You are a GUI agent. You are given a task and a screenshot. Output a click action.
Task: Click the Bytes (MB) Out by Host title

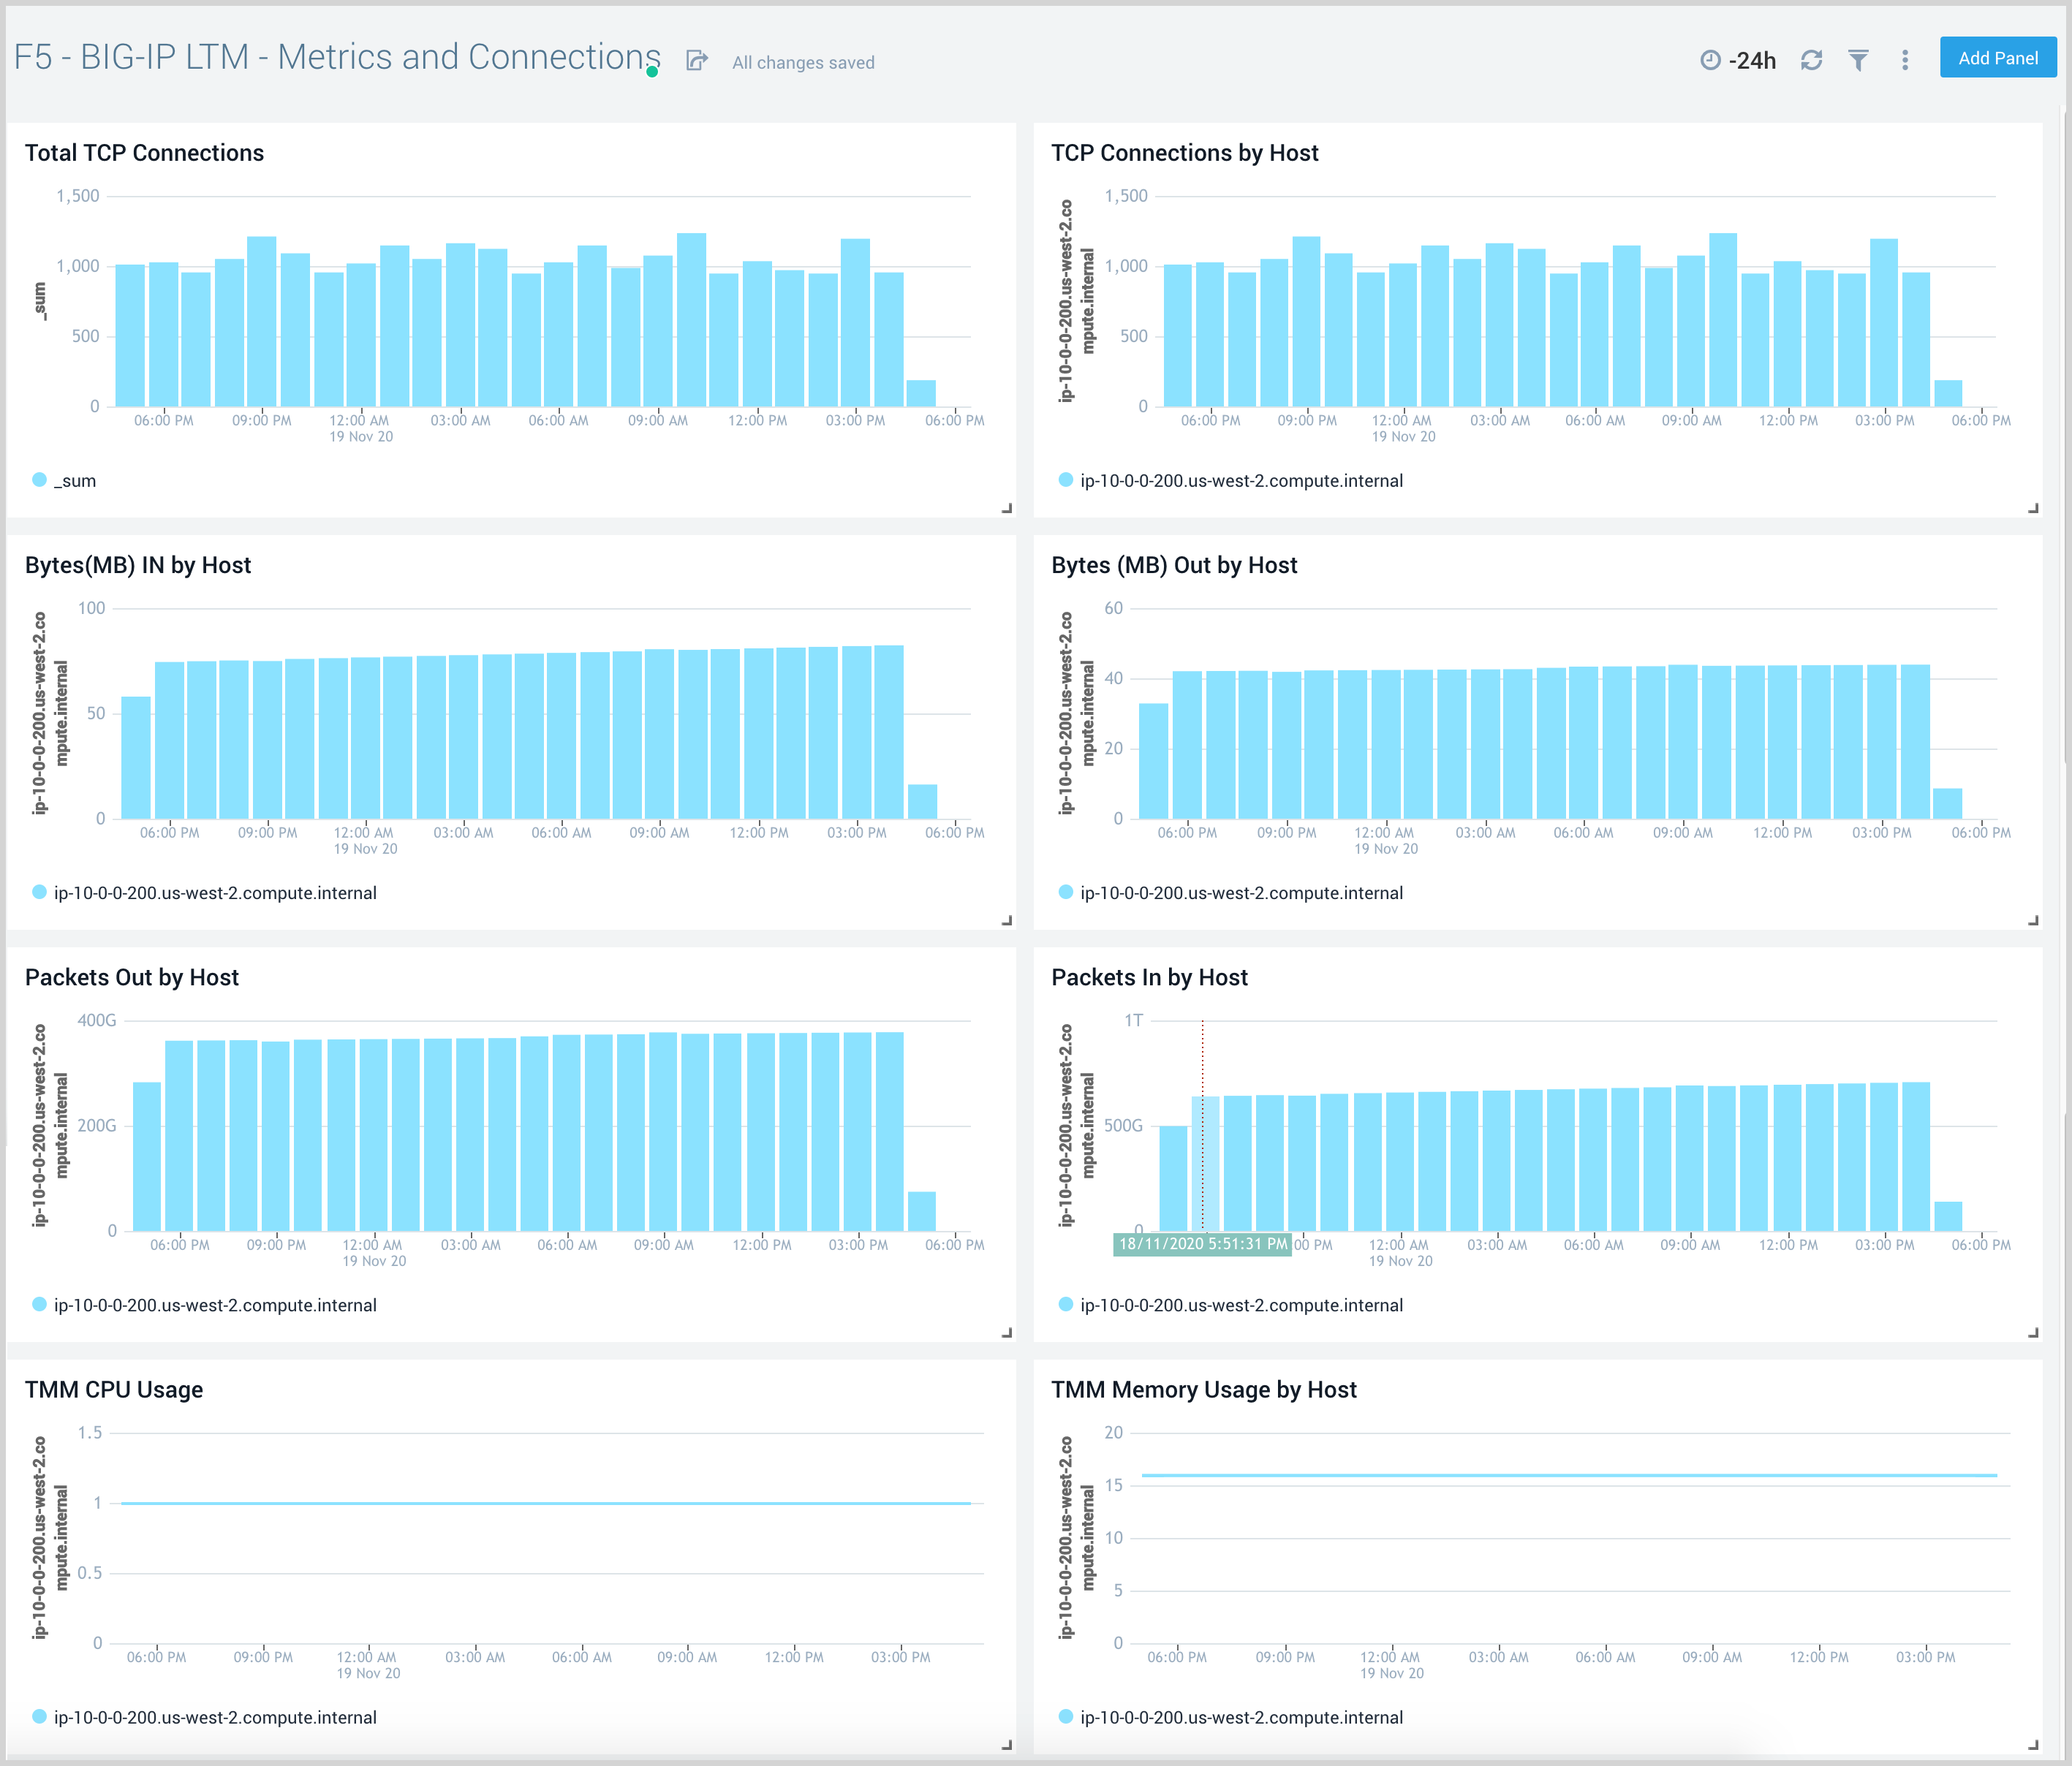1174,565
